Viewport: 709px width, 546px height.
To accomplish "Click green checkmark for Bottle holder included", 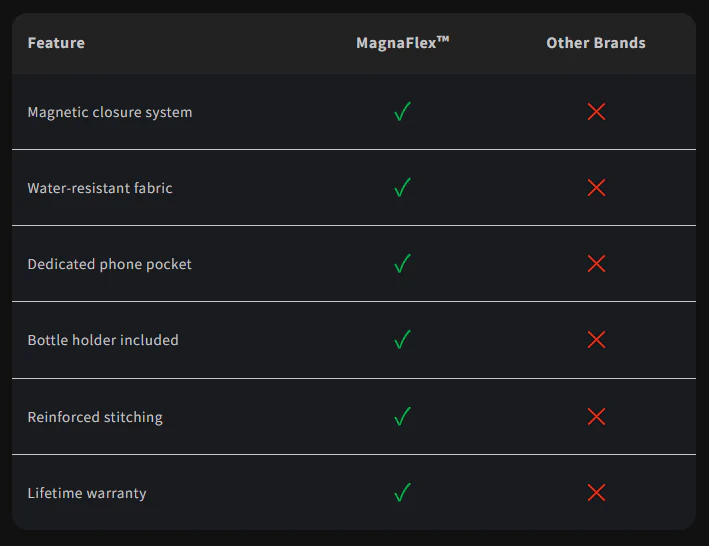I will coord(402,339).
